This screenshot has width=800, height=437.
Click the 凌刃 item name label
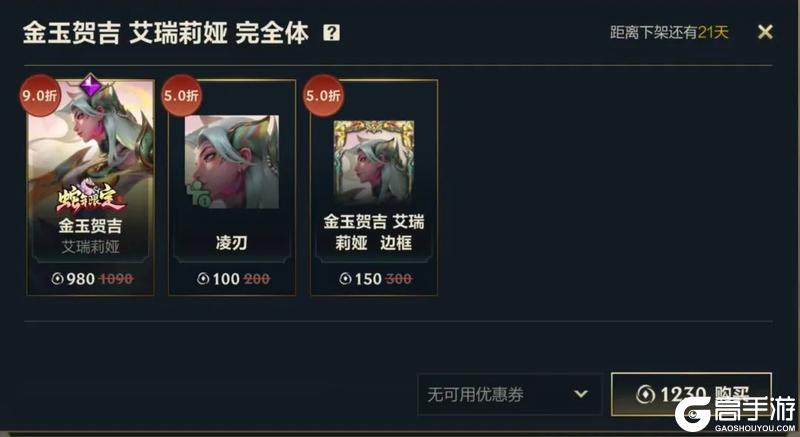(x=232, y=243)
